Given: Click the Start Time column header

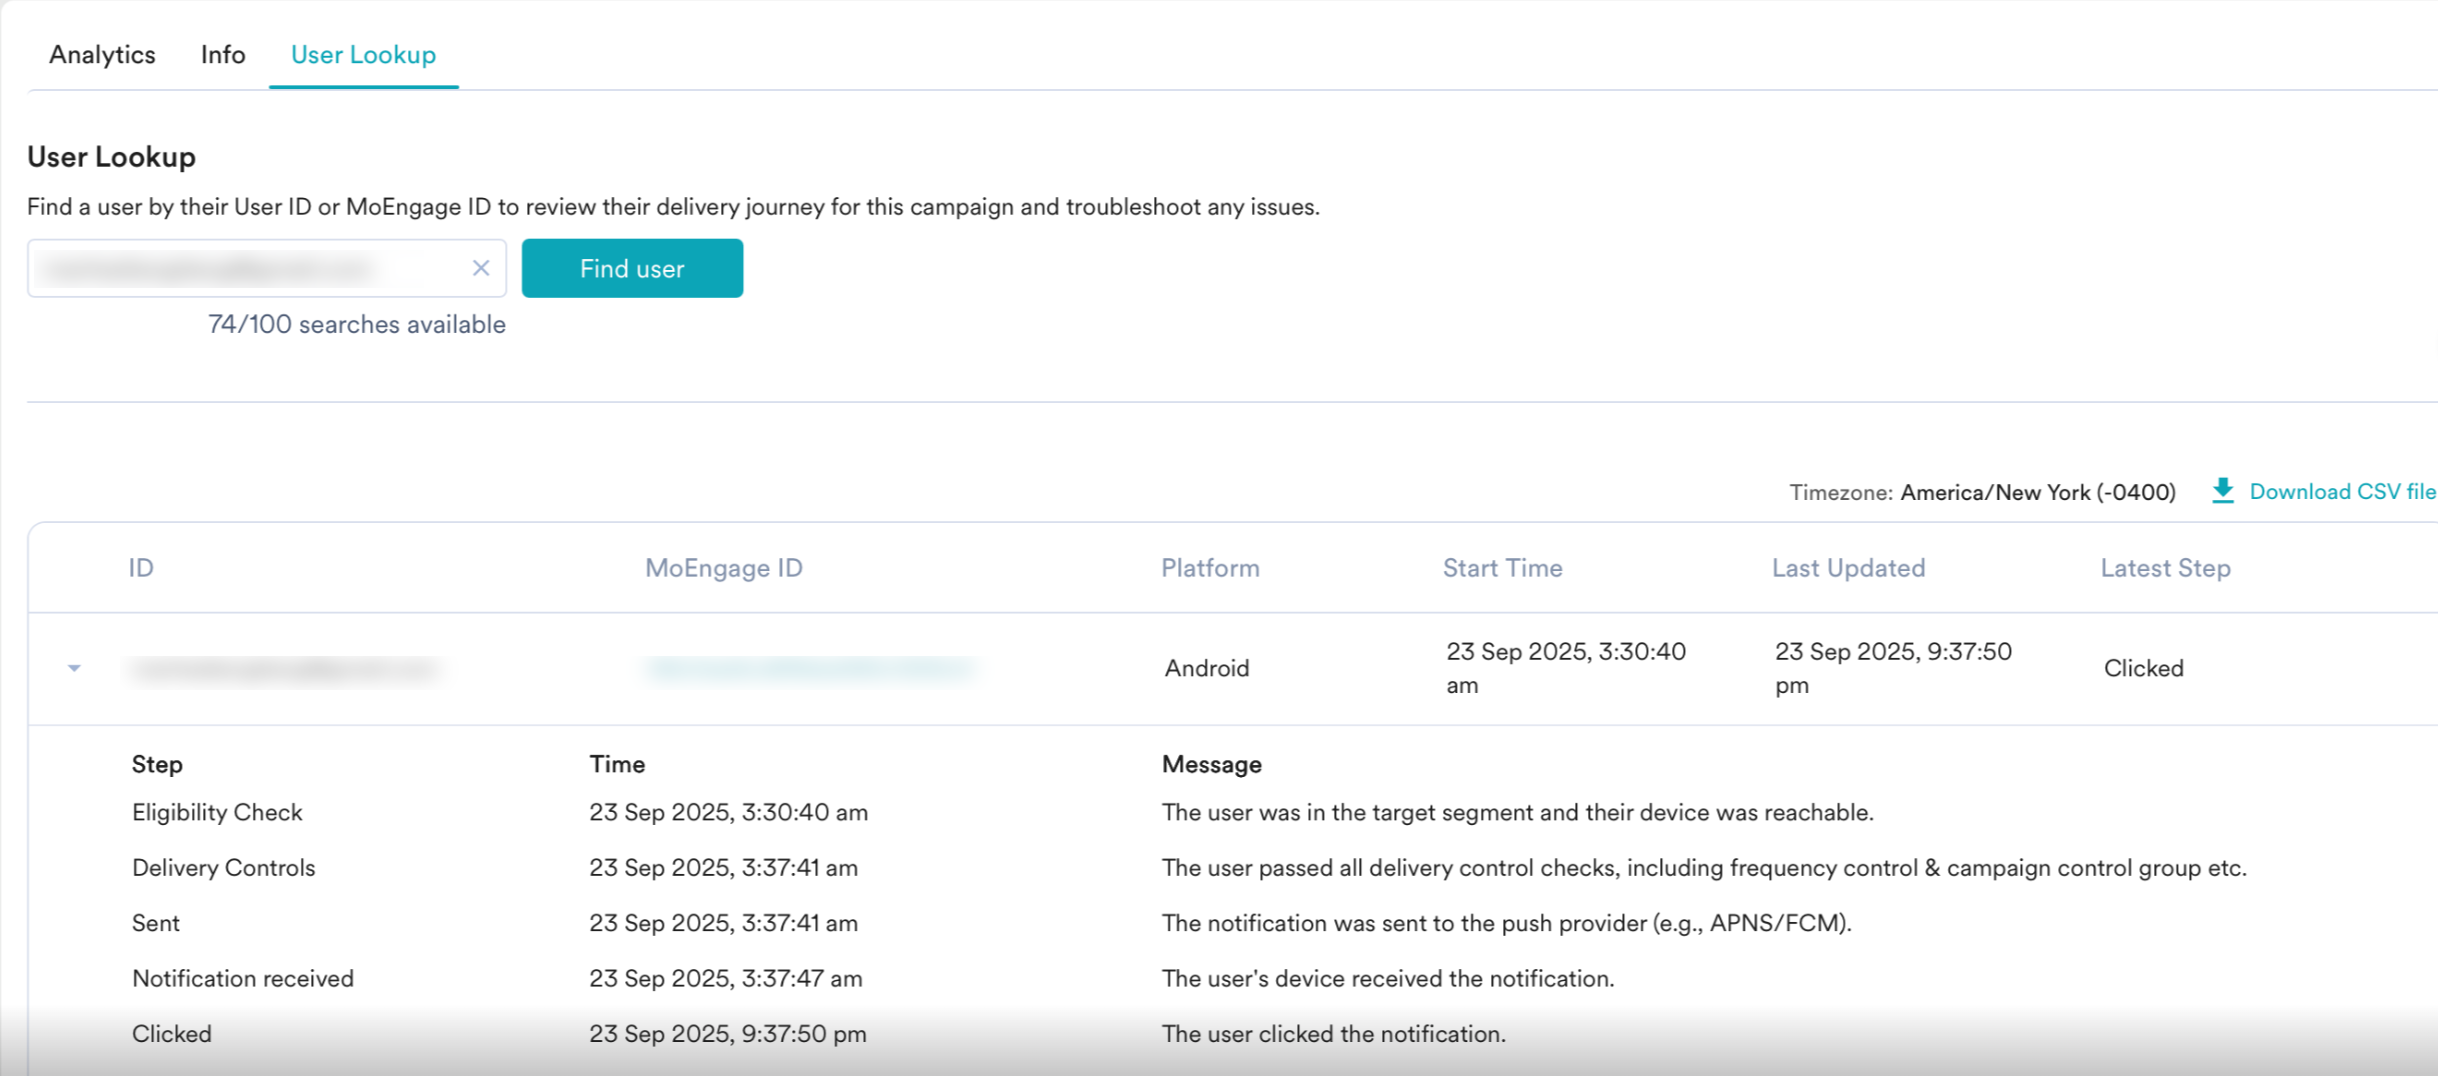Looking at the screenshot, I should pos(1501,568).
